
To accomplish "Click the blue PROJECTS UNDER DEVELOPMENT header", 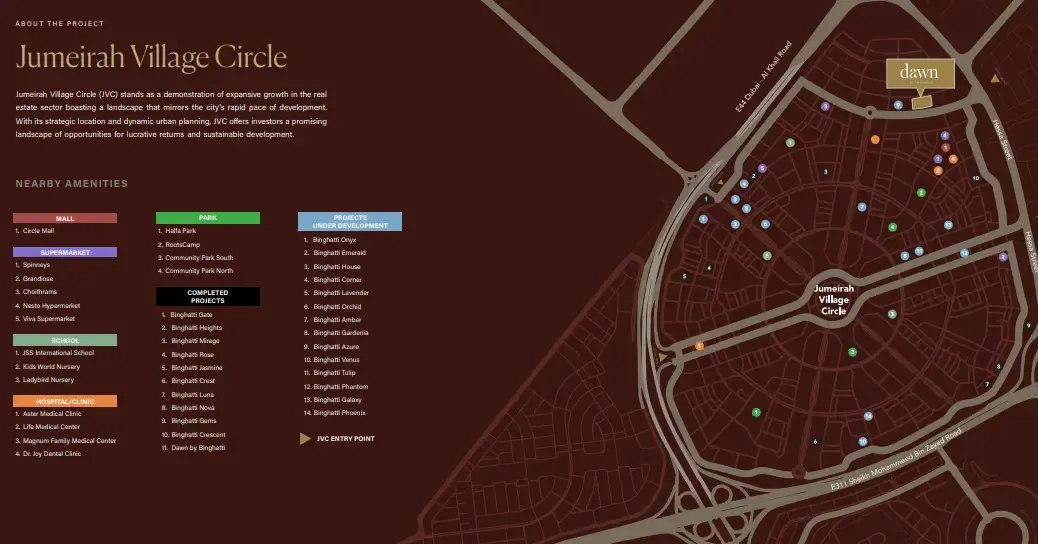I will click(350, 222).
